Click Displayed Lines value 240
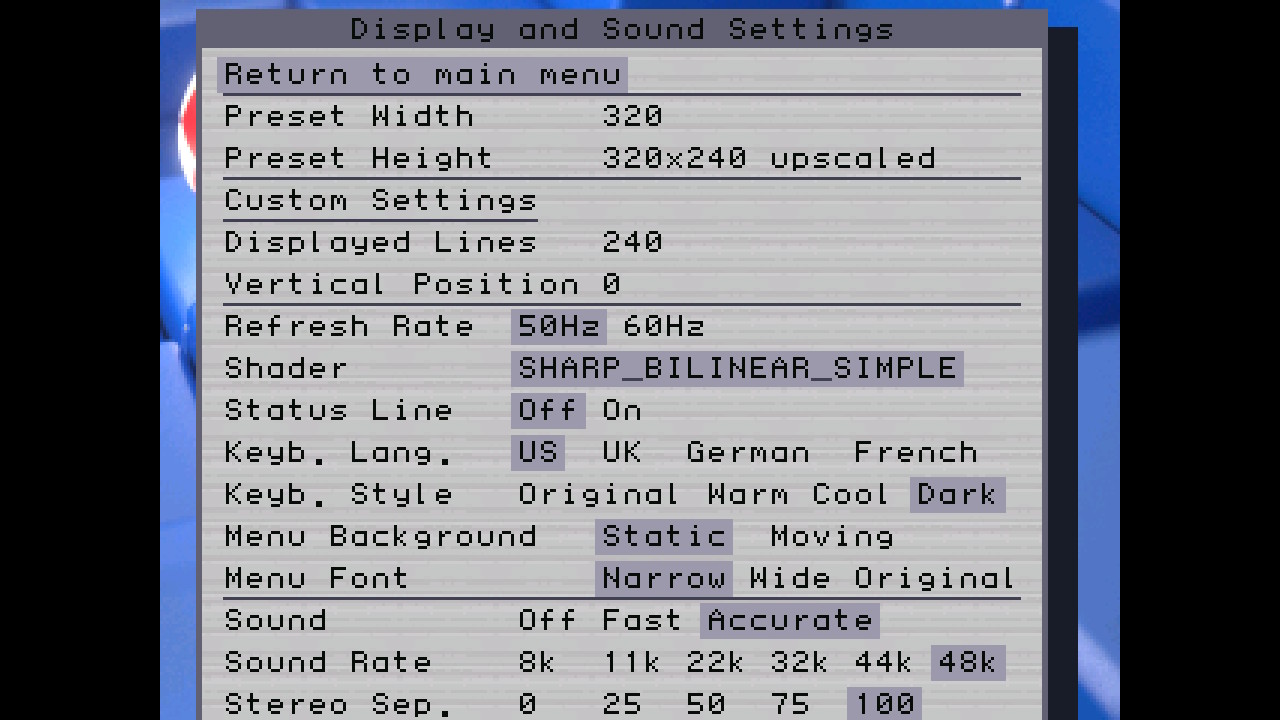The width and height of the screenshot is (1280, 720). (632, 242)
